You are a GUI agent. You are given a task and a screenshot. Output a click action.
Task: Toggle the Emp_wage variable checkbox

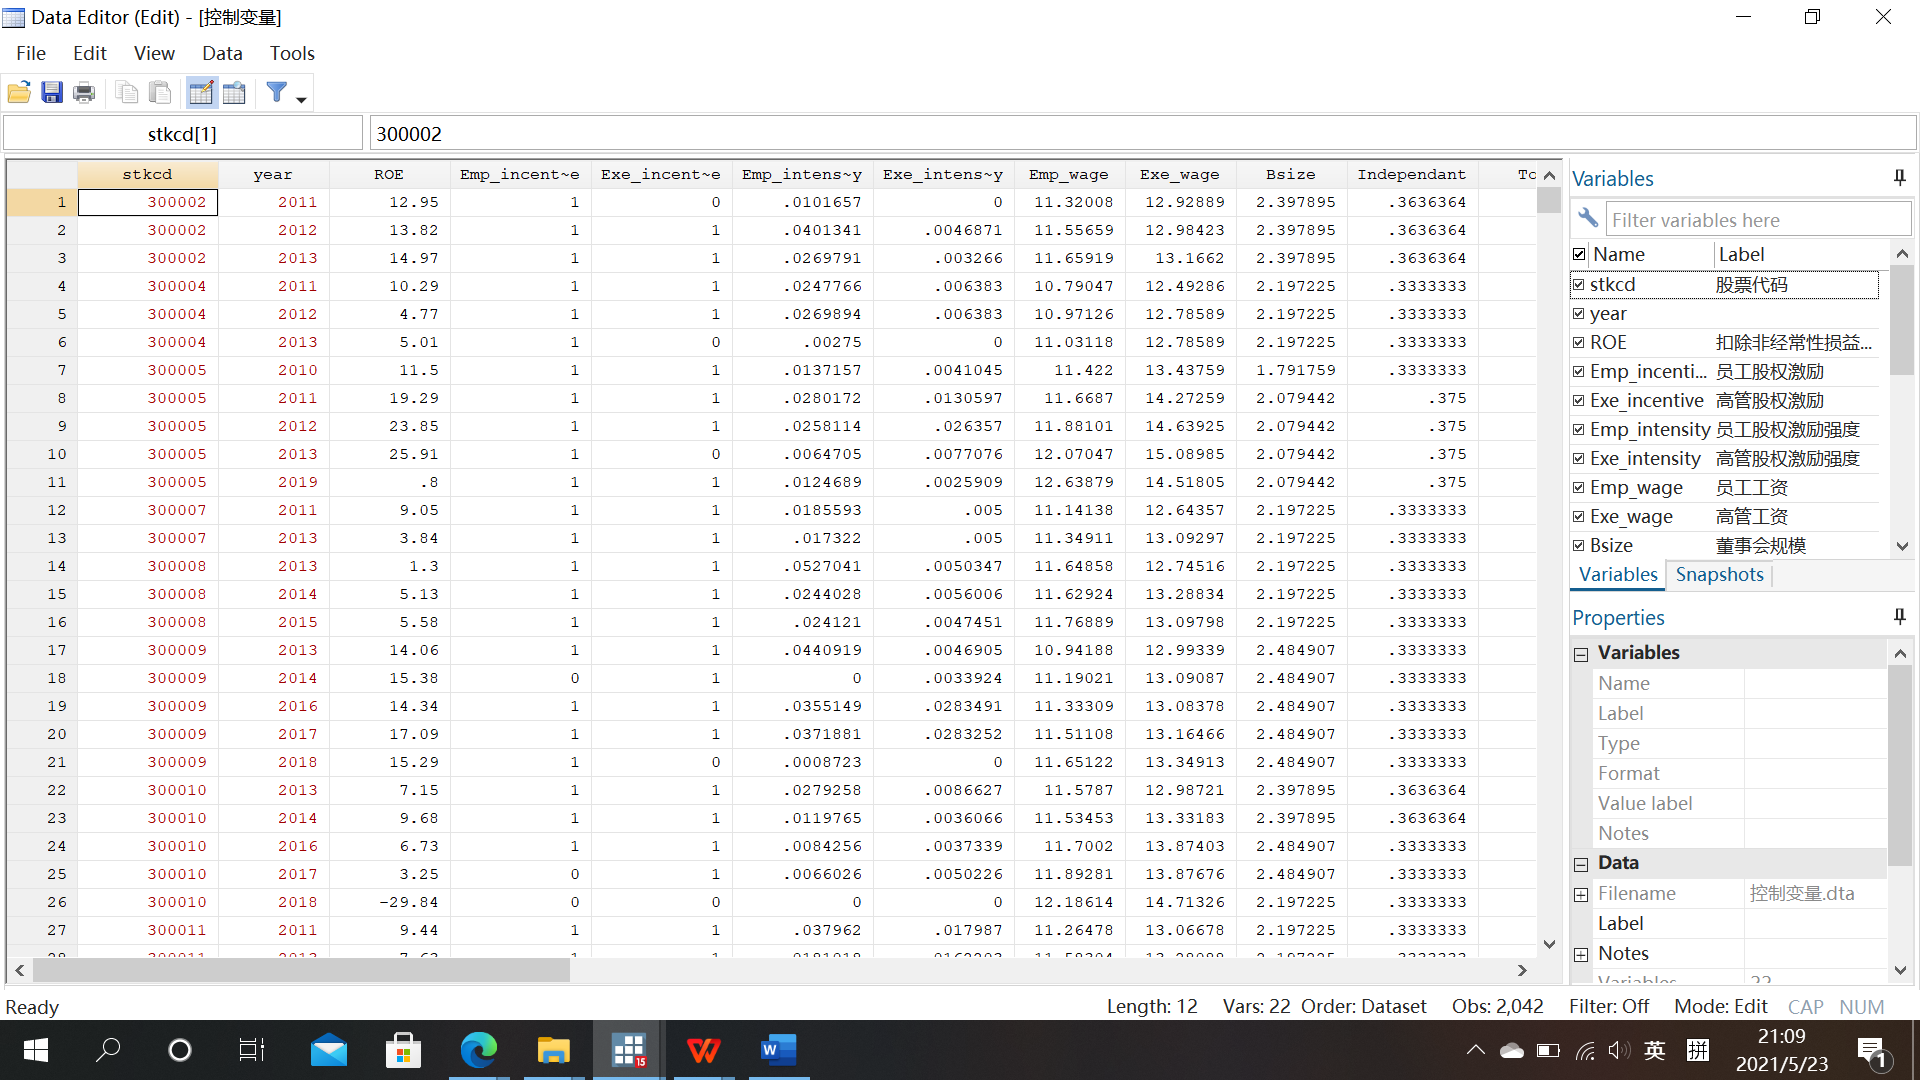click(x=1579, y=488)
